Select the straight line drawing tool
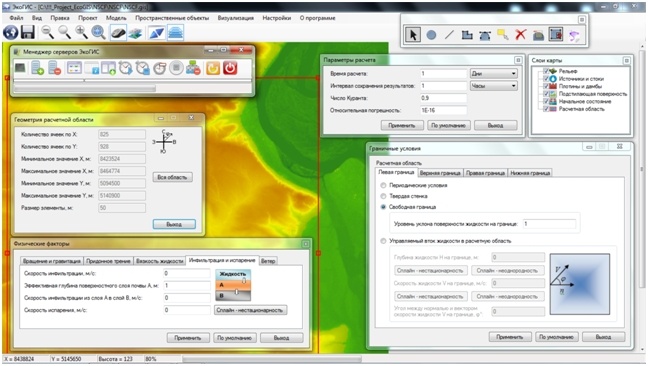648x366 pixels. [x=449, y=35]
